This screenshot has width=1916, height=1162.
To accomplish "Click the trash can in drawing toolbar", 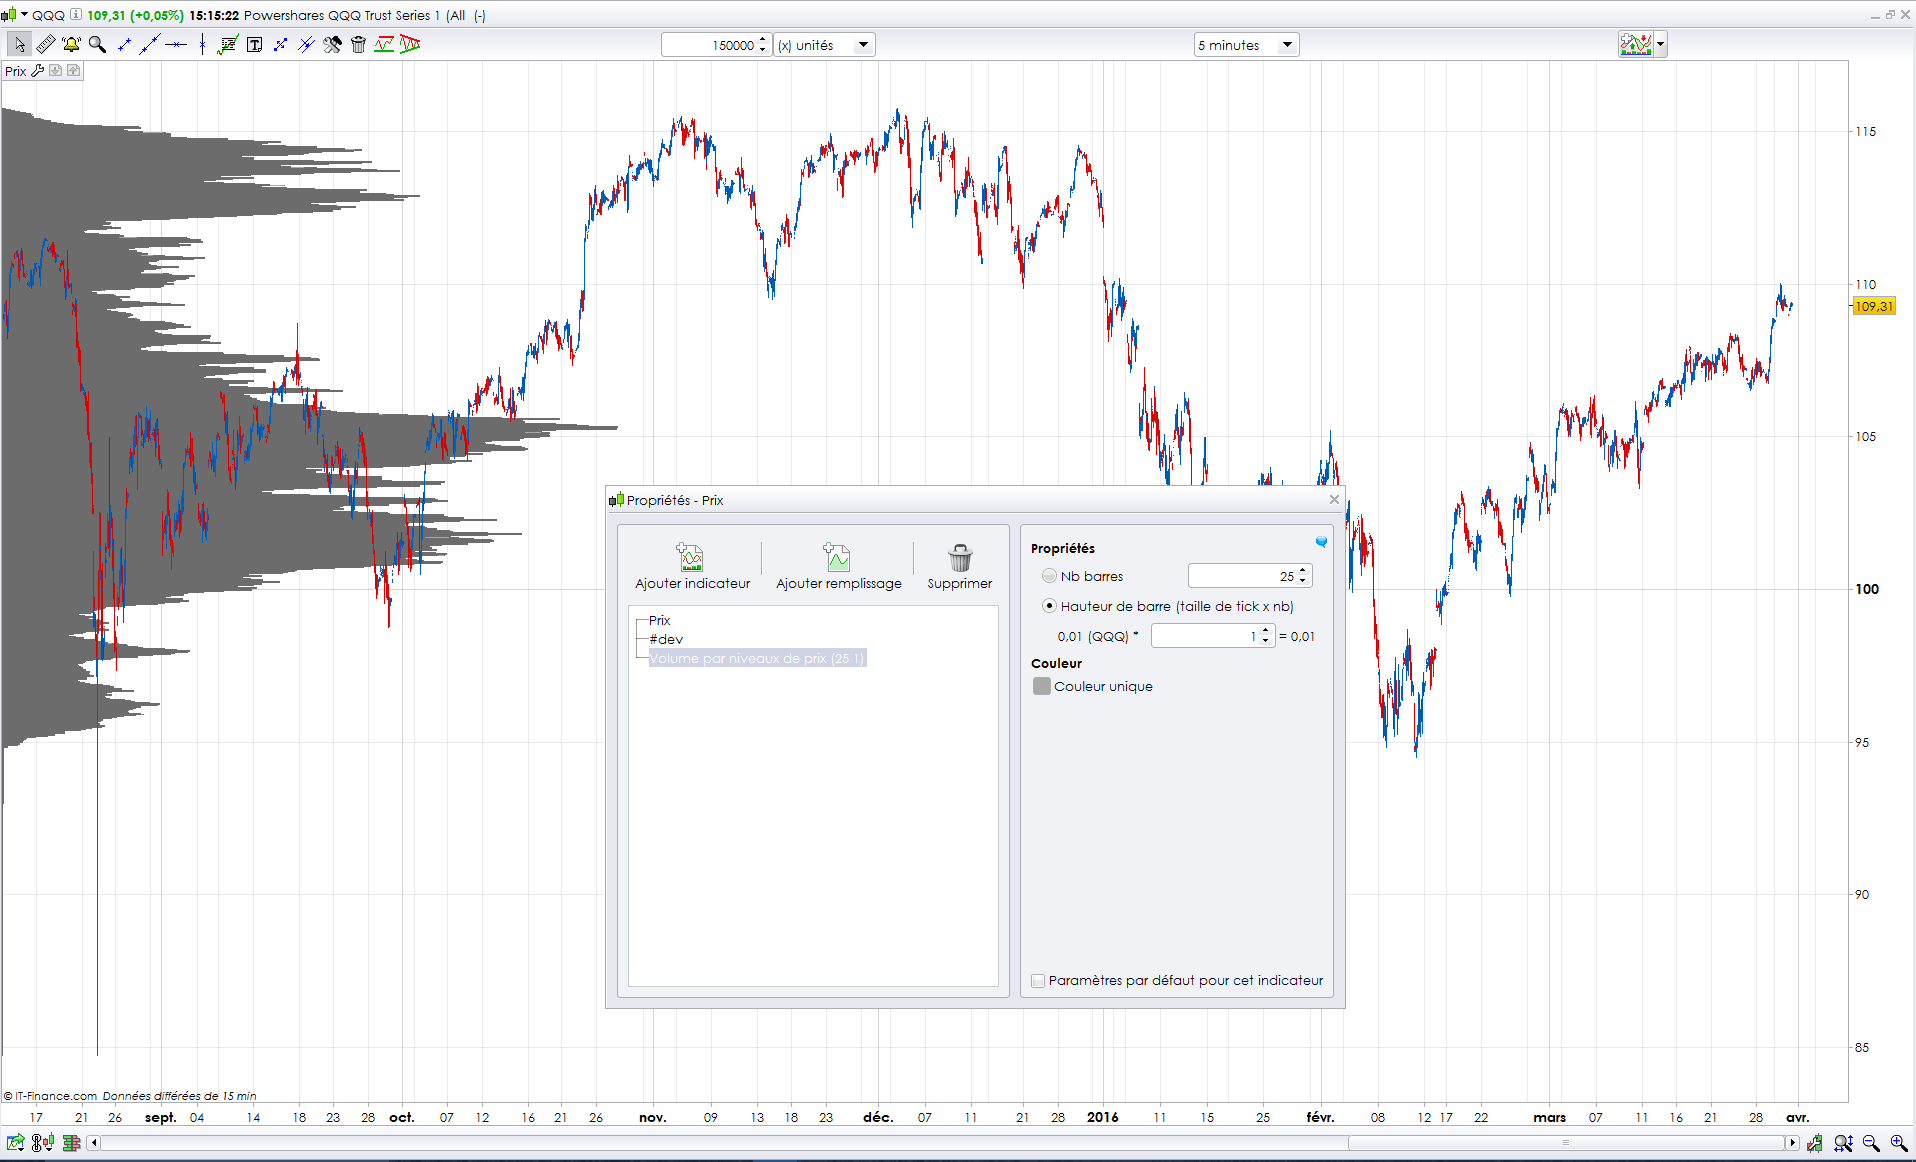I will [358, 44].
